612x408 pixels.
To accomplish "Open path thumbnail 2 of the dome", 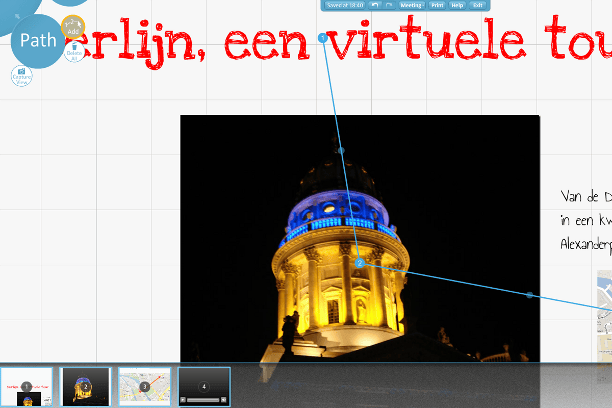I will point(86,387).
